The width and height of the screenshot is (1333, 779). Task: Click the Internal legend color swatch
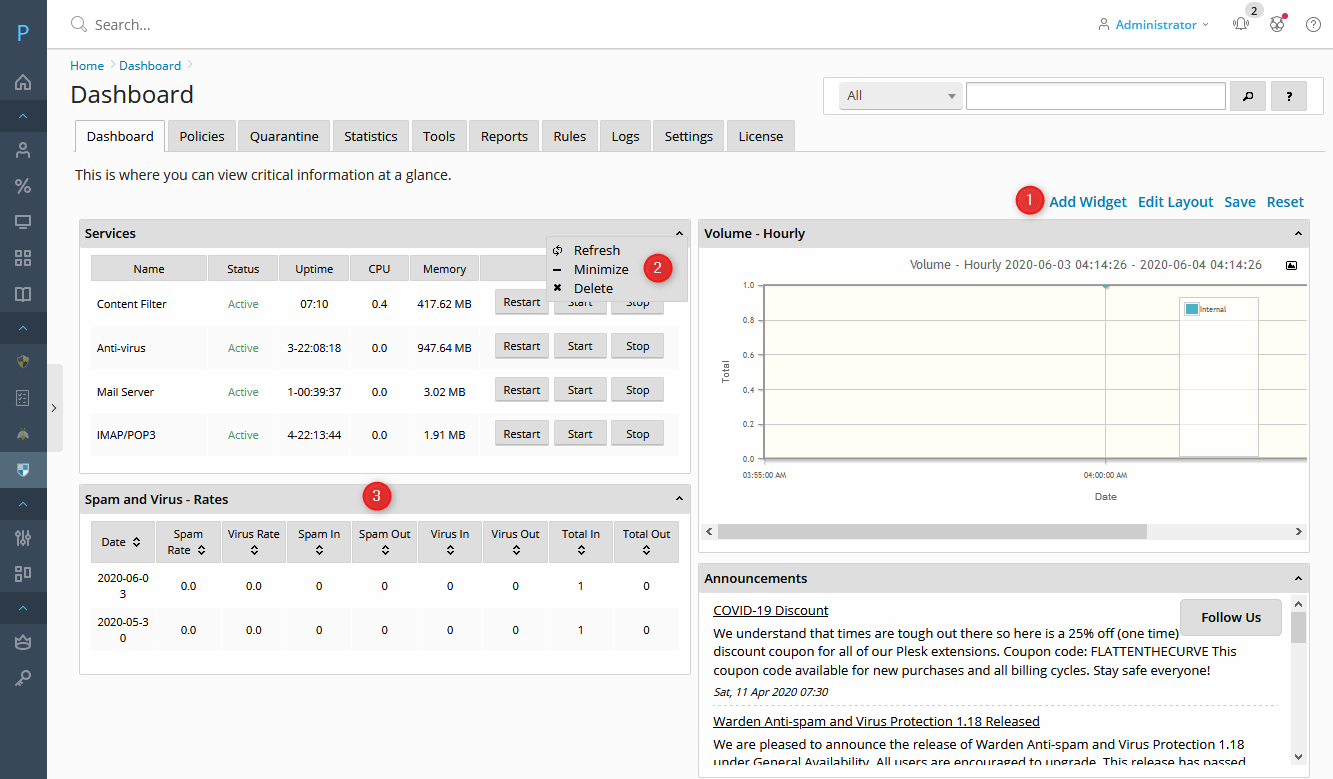1191,309
